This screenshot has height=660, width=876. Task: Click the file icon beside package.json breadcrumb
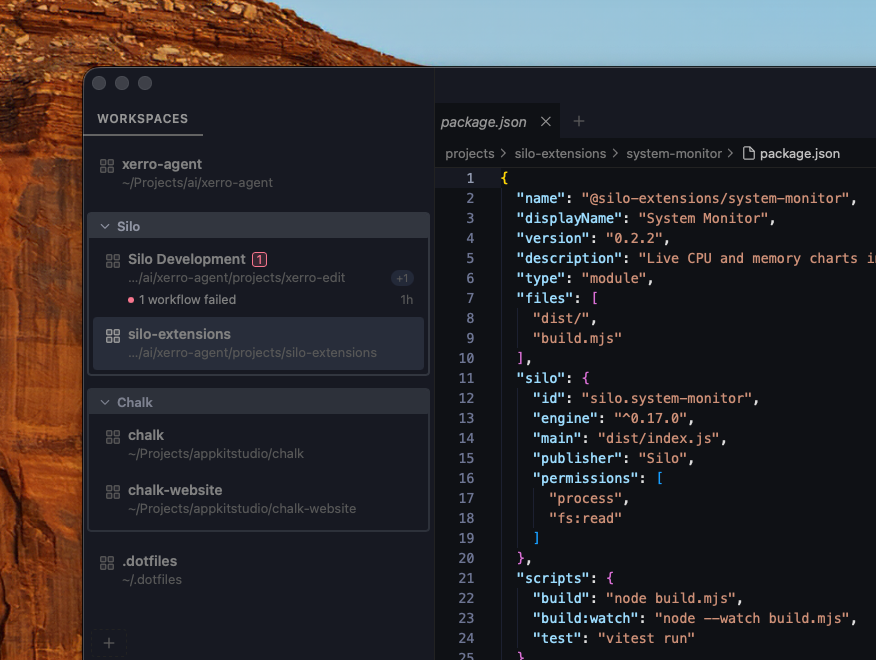pos(749,153)
